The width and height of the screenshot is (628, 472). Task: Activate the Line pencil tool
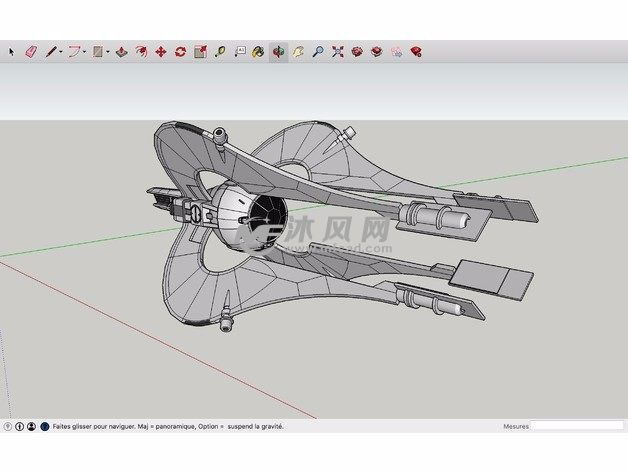(50, 51)
